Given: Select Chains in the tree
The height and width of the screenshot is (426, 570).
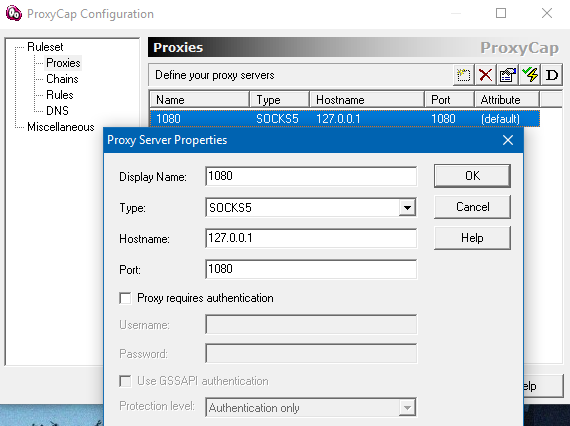Looking at the screenshot, I should (62, 79).
